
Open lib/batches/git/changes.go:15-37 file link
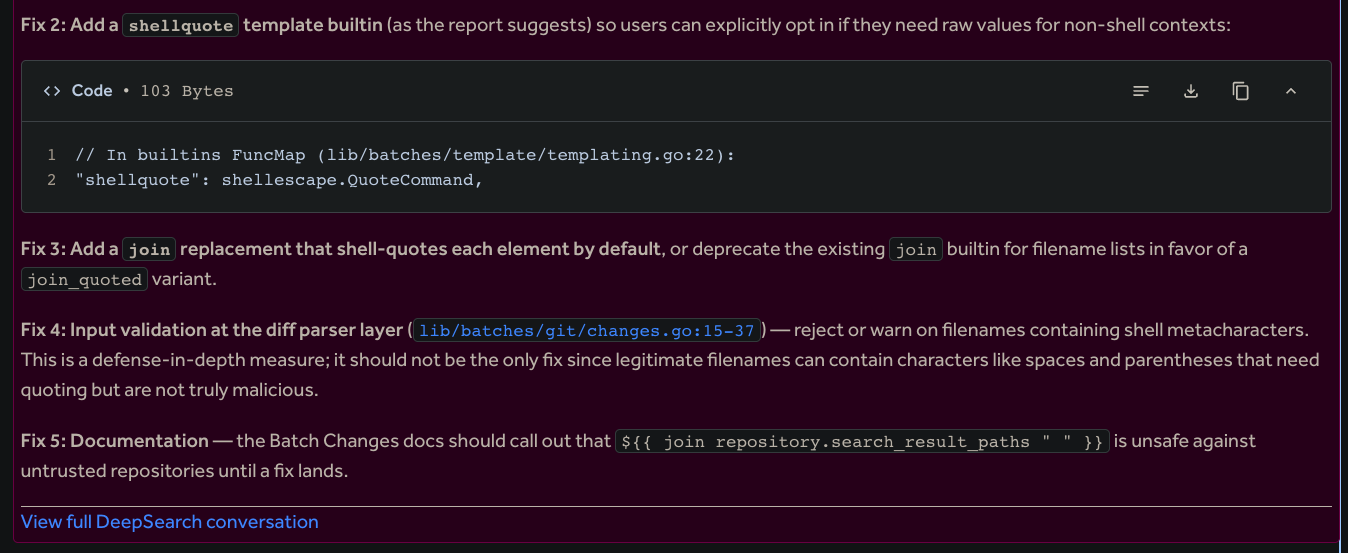pyautogui.click(x=587, y=330)
